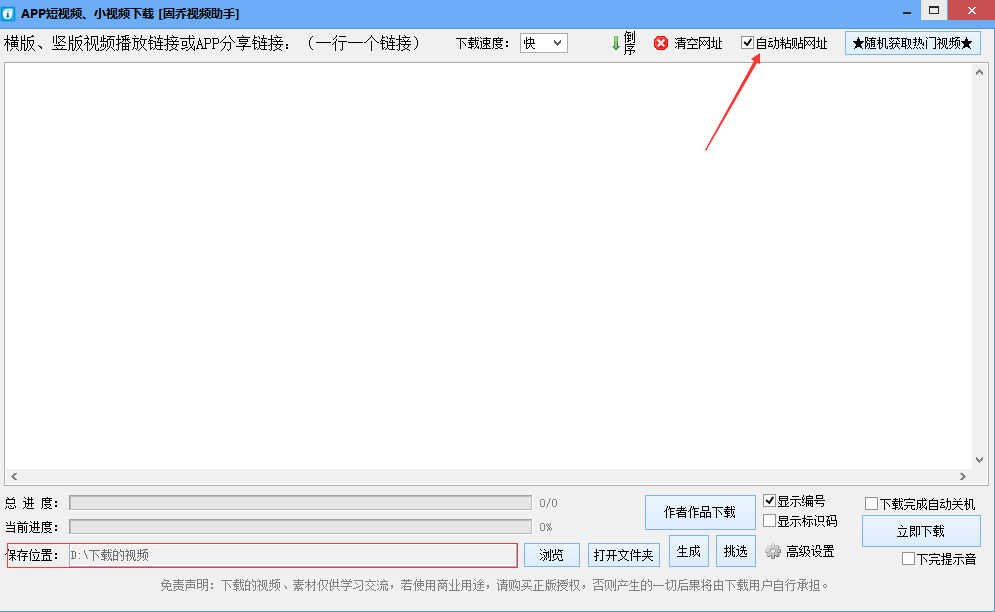Click horizontal scrollbar right arrow
Screen dimensions: 995x612
click(x=963, y=476)
